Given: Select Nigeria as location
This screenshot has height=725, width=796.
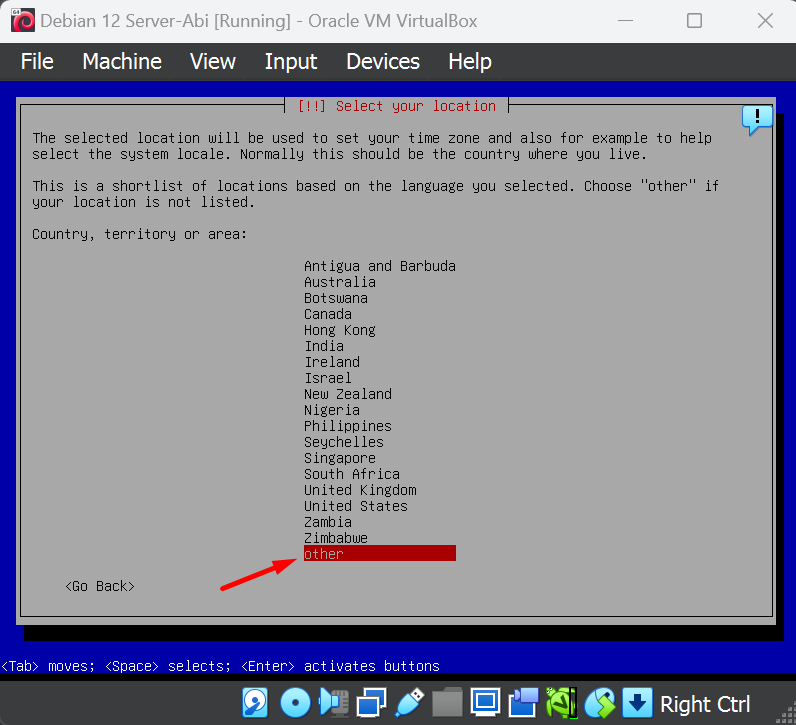Looking at the screenshot, I should click(380, 410).
